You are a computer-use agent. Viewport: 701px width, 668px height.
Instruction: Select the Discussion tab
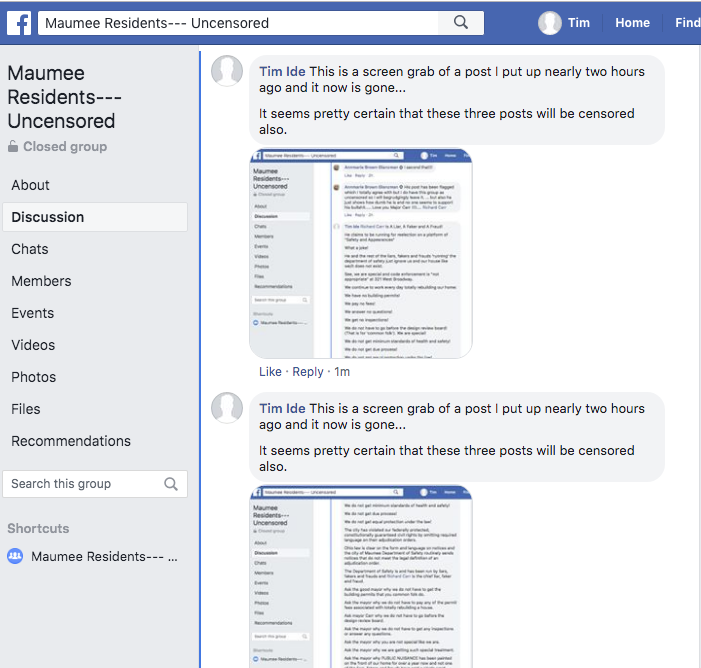pos(48,217)
